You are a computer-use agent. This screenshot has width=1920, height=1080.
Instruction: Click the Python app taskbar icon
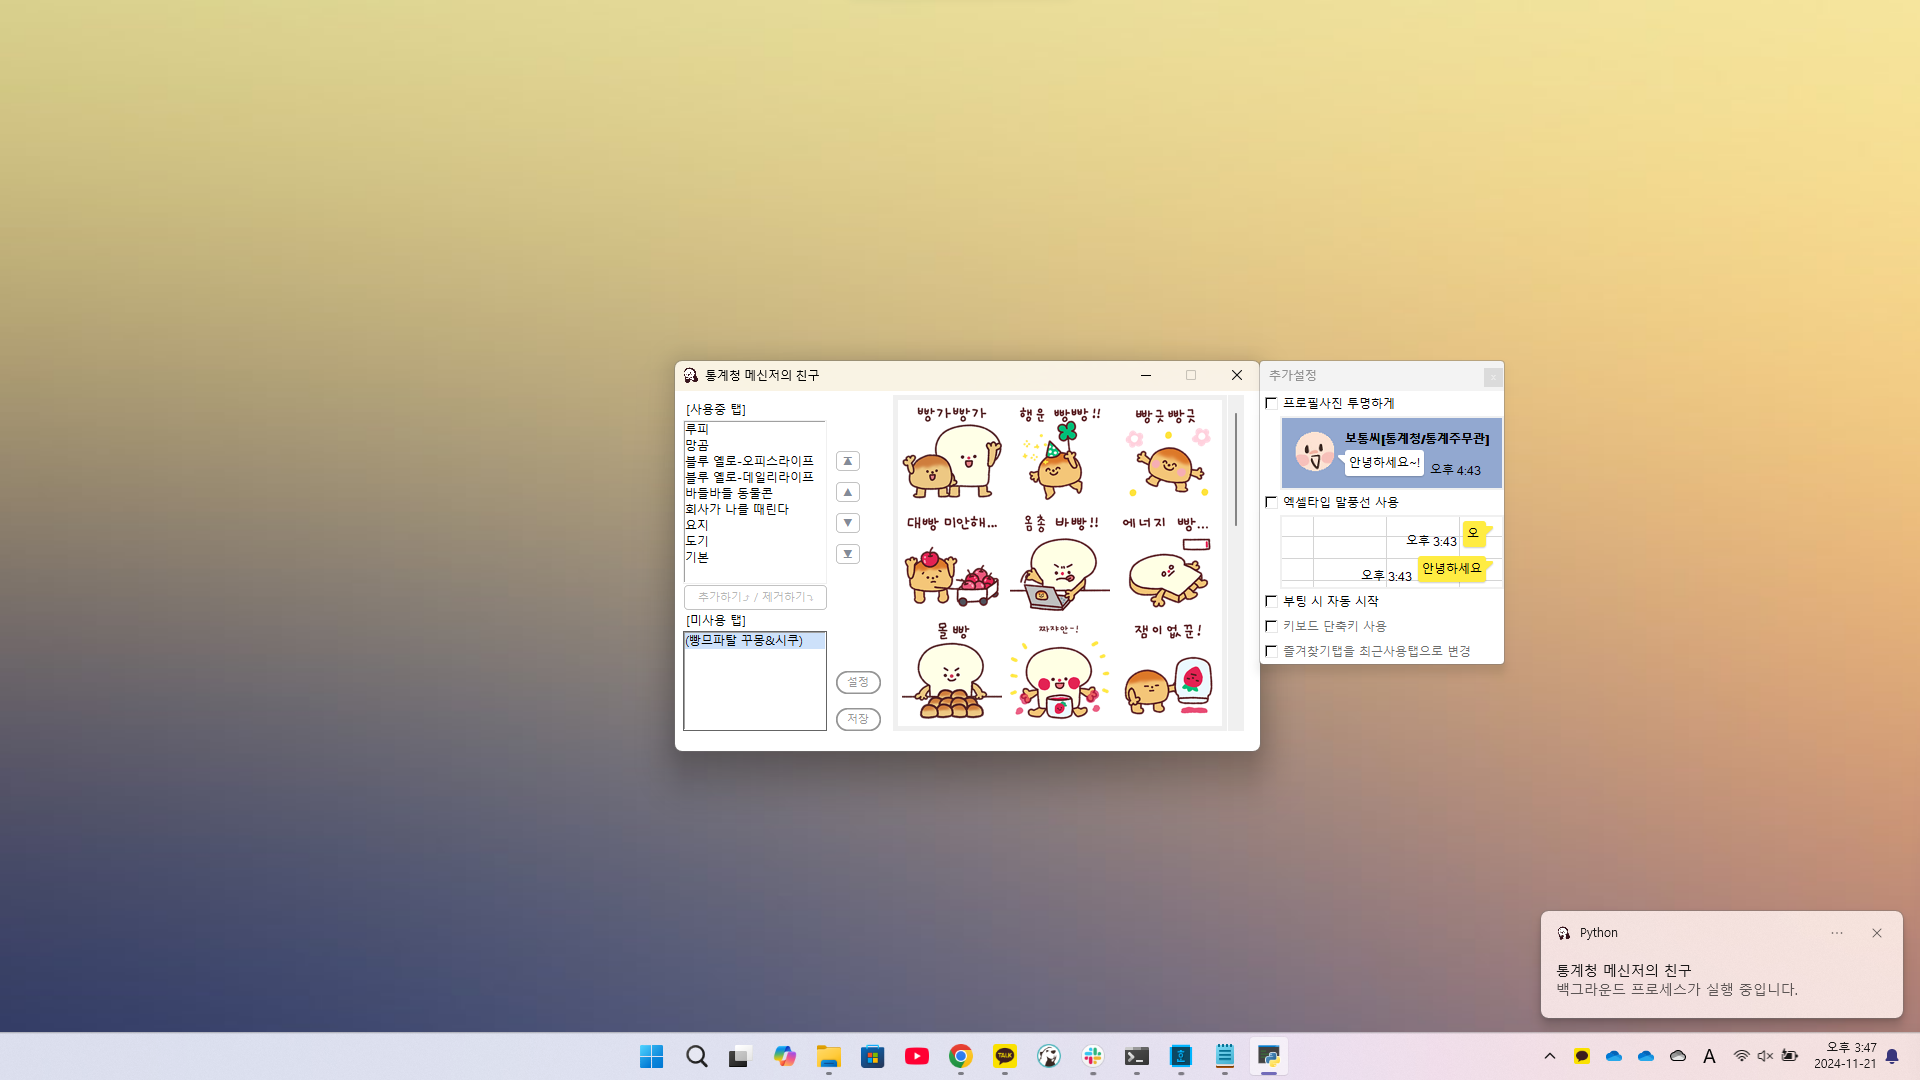pos(1268,1056)
